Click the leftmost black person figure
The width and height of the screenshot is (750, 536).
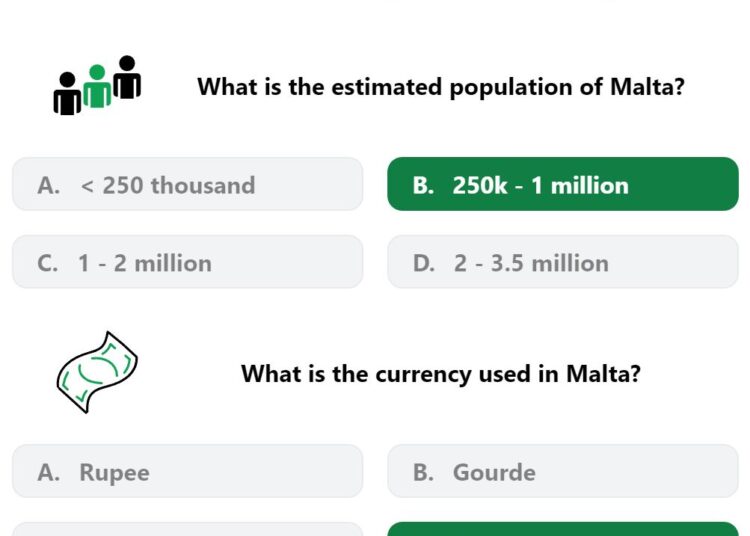(x=67, y=94)
